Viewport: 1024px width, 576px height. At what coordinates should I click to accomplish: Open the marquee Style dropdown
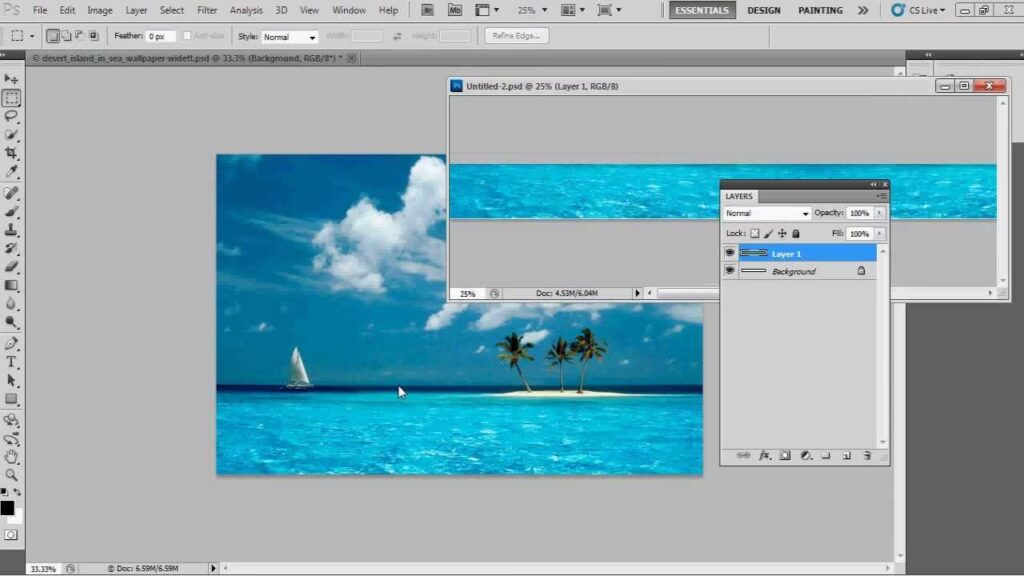[290, 37]
